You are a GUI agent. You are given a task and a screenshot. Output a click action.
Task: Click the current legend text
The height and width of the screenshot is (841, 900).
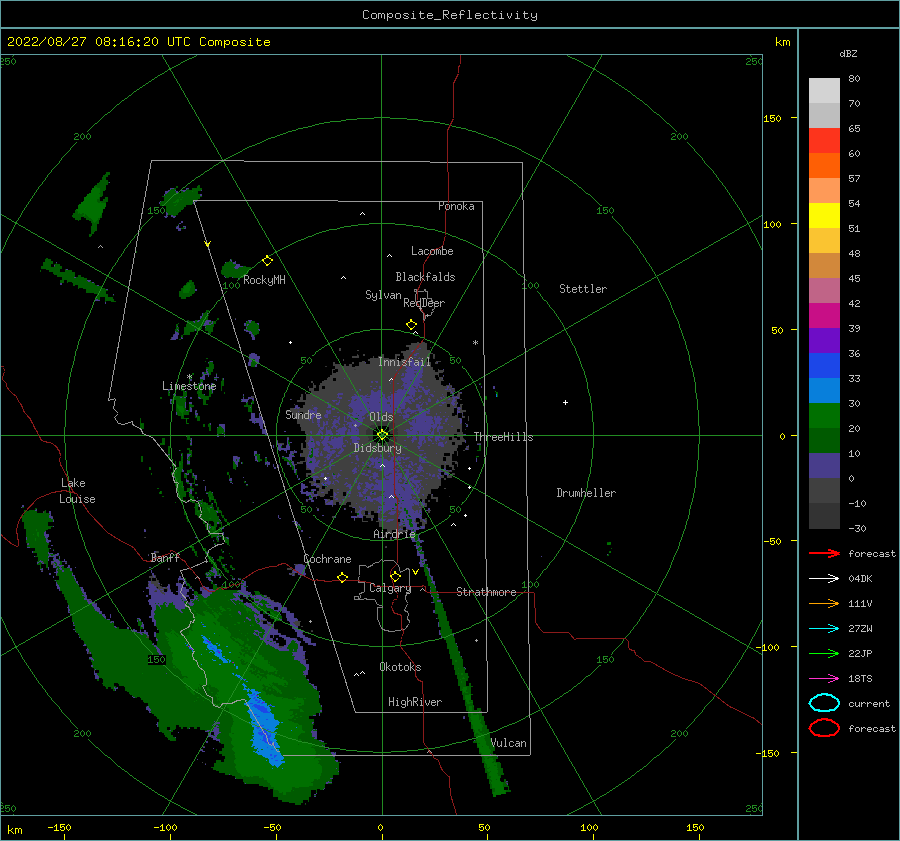coord(868,703)
